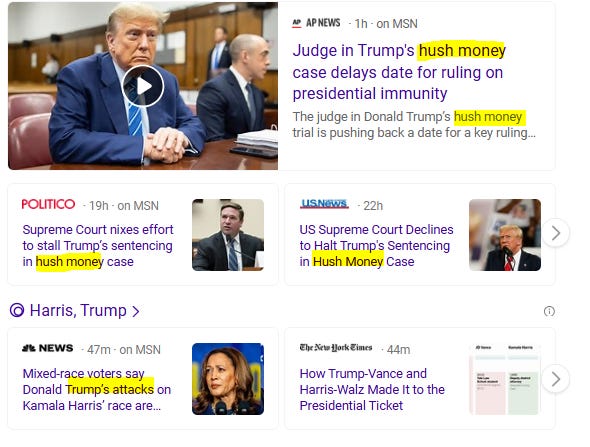Click the circular Harris, Trump topic icon

[x=17, y=310]
